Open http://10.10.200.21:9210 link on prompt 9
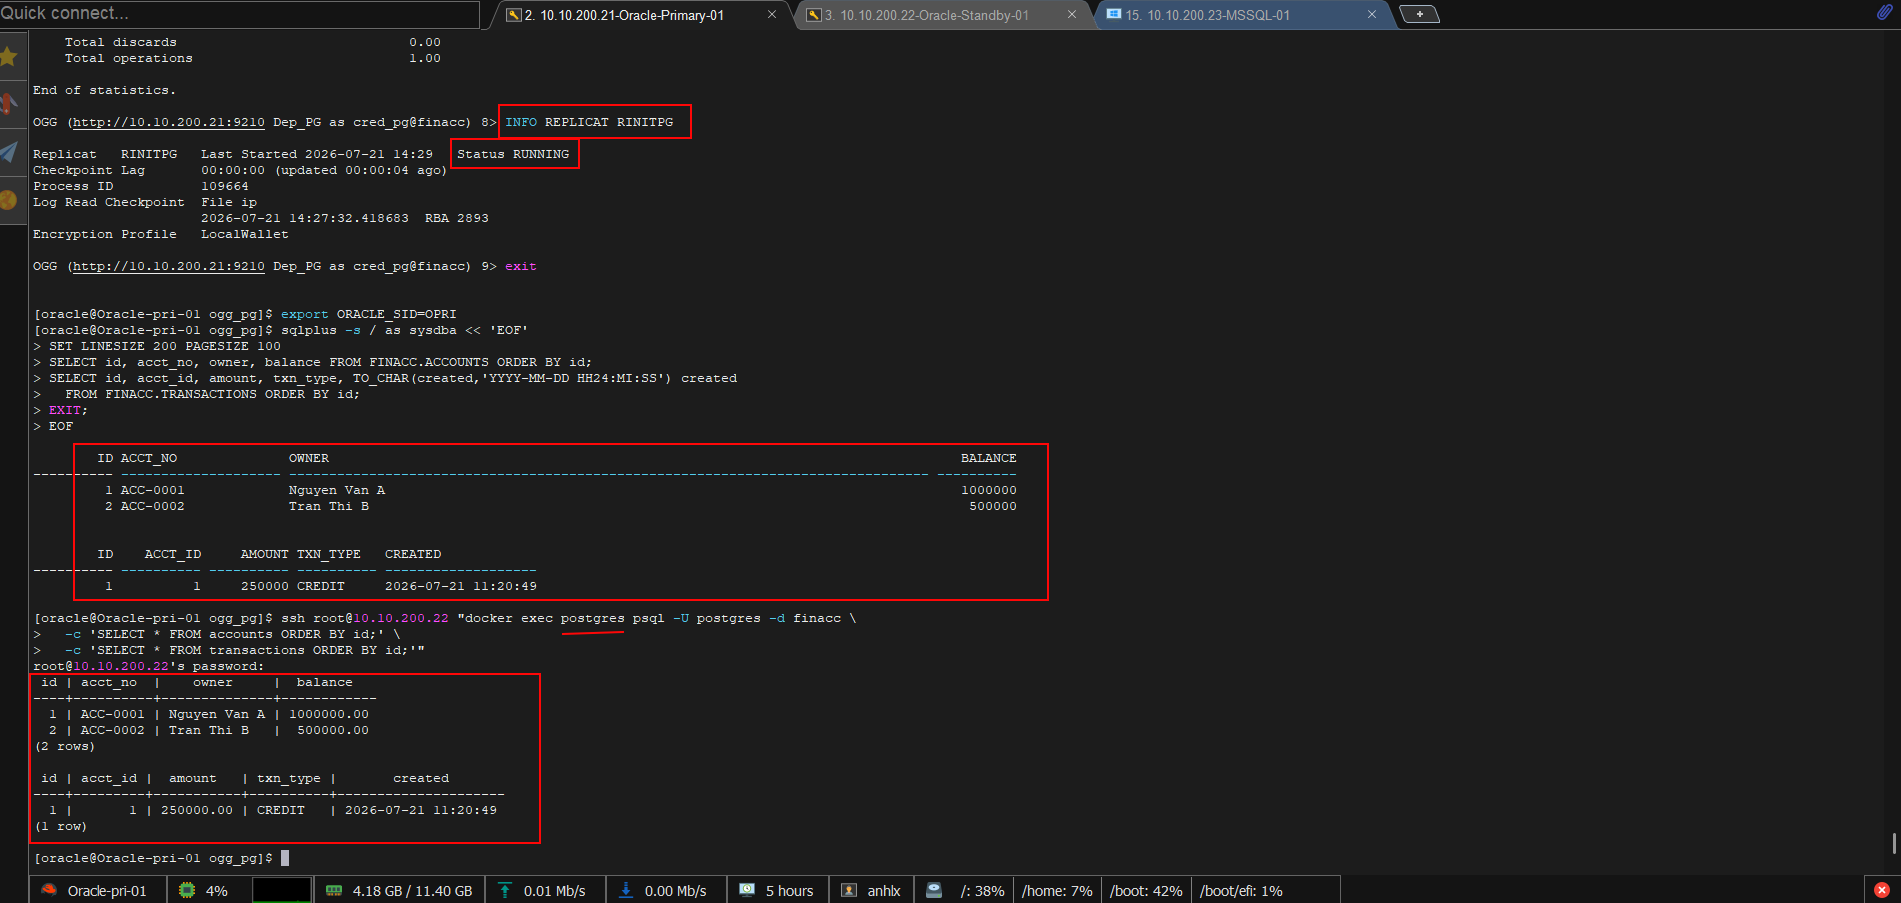Viewport: 1901px width, 903px height. pos(169,266)
